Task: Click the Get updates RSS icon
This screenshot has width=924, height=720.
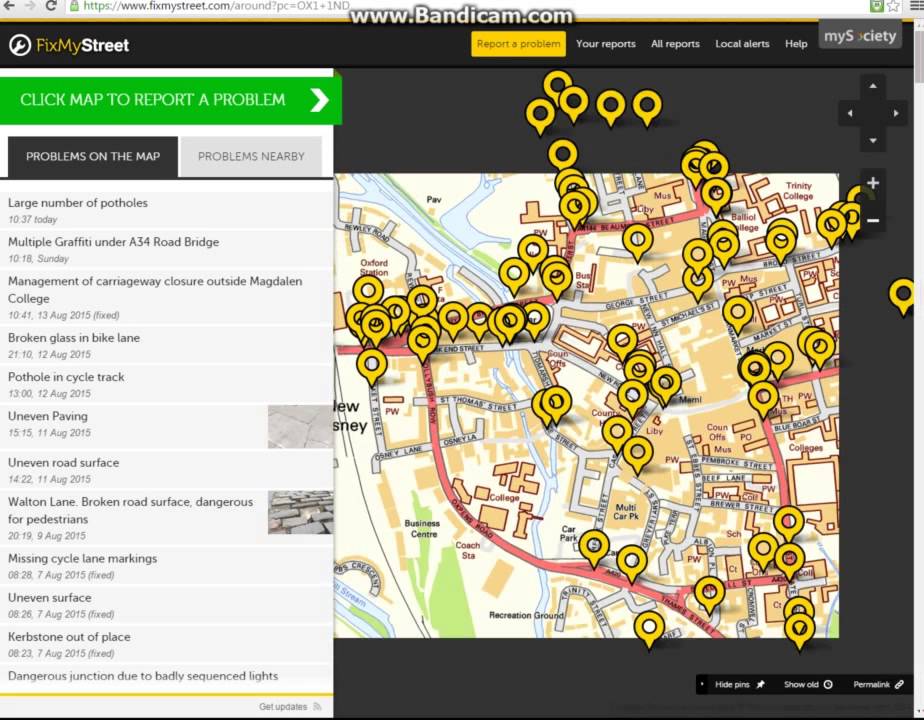Action: tap(318, 706)
